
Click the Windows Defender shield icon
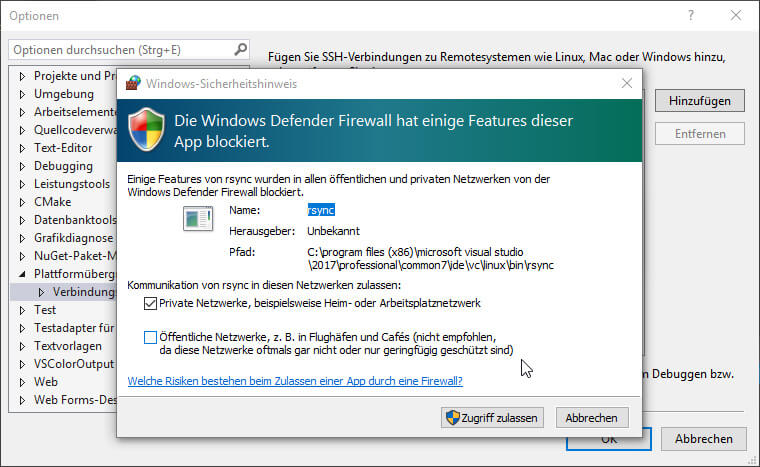coord(147,129)
